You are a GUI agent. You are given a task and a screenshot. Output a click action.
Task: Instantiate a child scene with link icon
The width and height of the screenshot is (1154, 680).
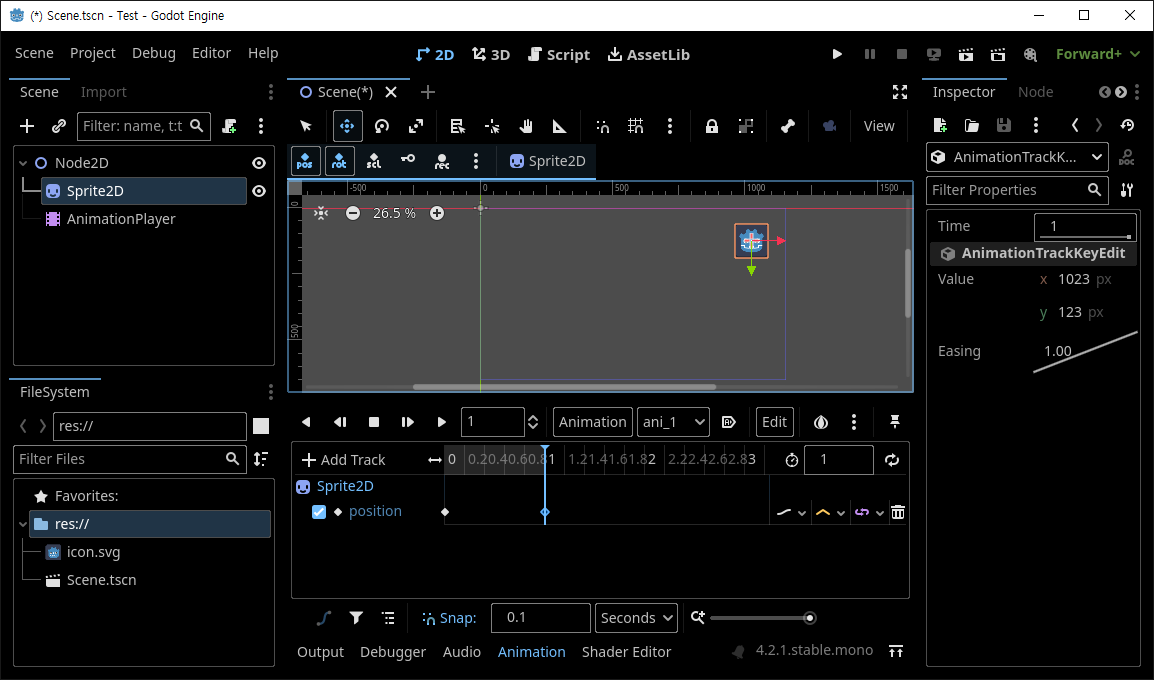point(59,126)
